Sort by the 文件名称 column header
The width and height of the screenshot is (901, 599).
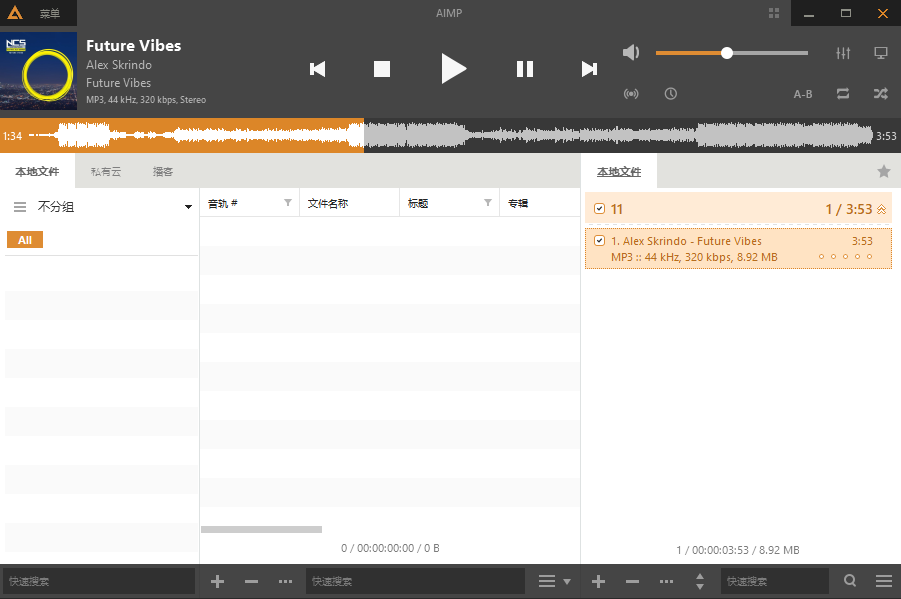pos(349,203)
